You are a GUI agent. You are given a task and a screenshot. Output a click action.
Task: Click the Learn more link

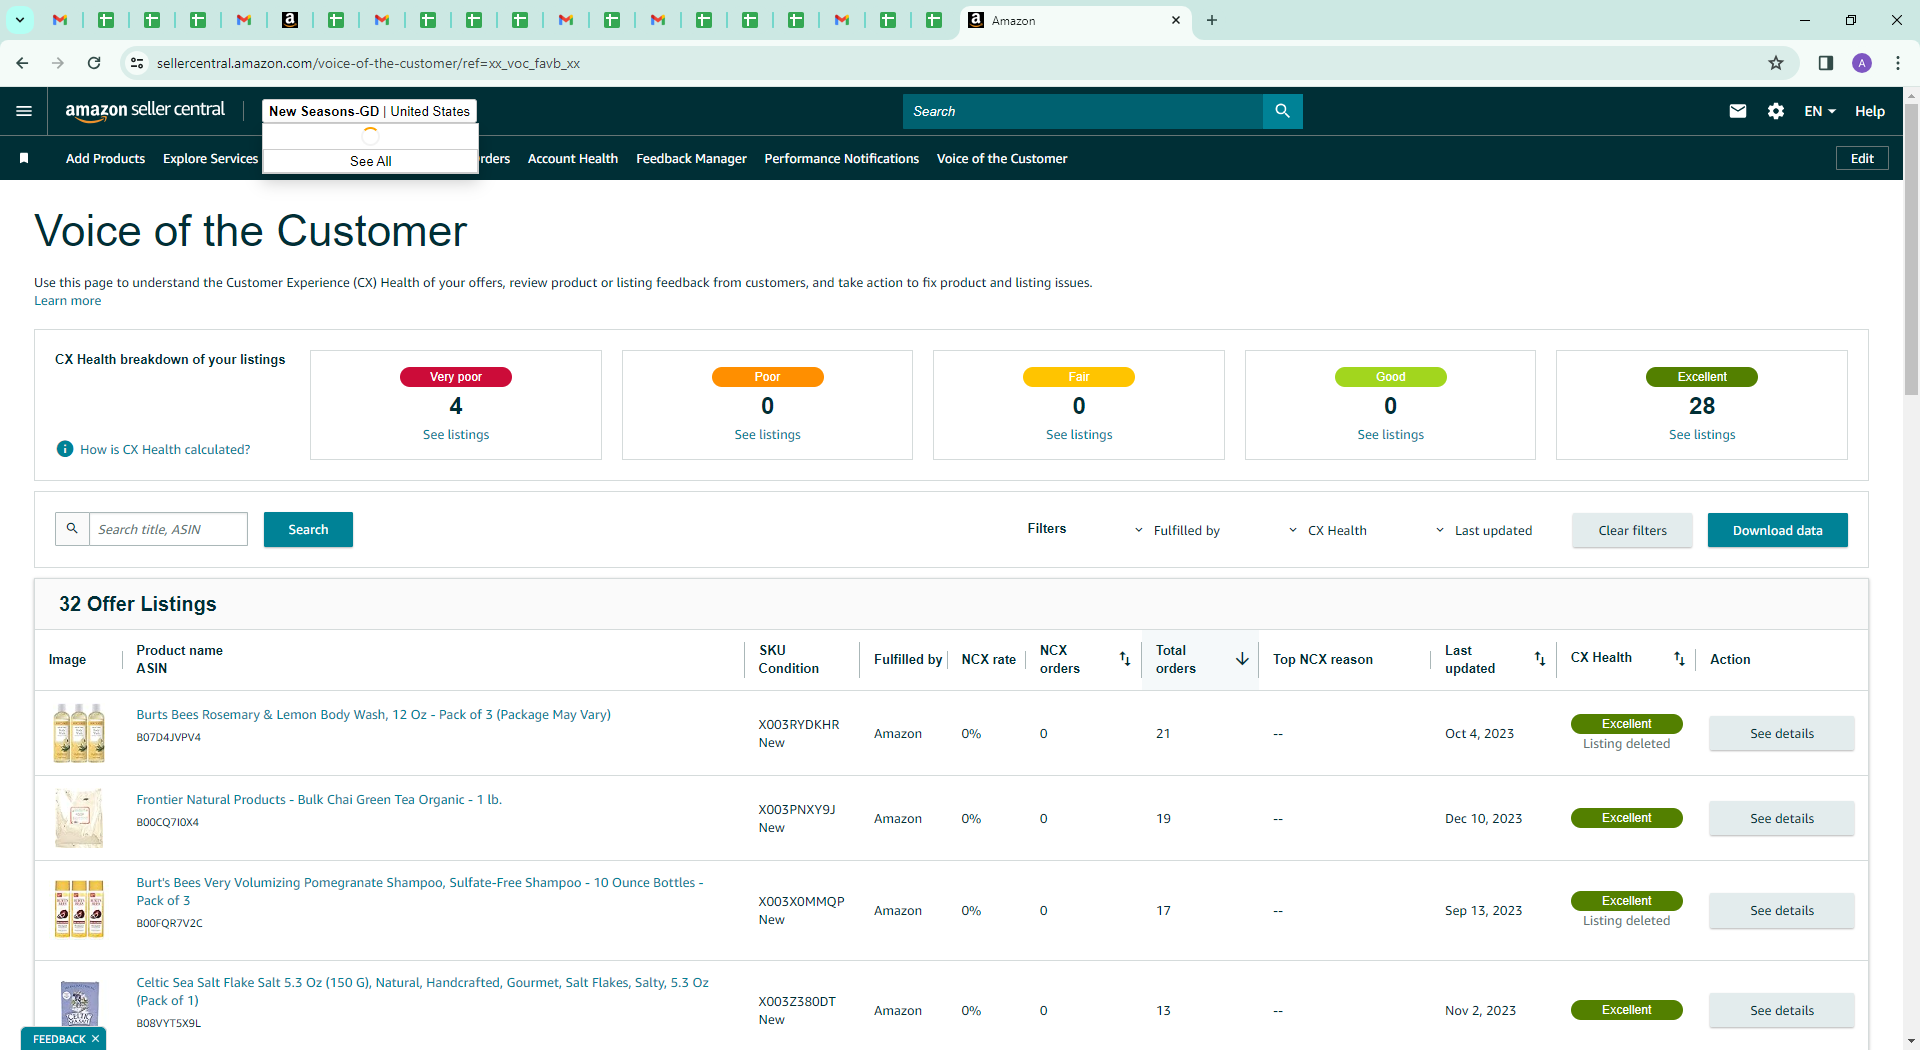tap(67, 300)
